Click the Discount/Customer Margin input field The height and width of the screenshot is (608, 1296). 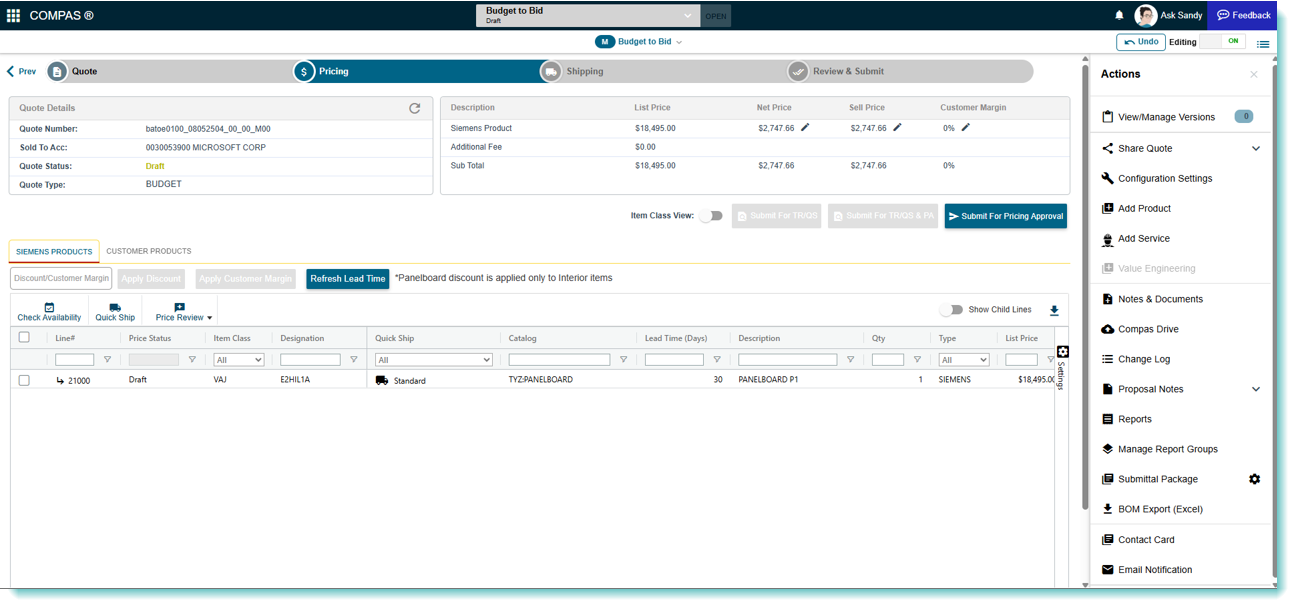(x=61, y=279)
